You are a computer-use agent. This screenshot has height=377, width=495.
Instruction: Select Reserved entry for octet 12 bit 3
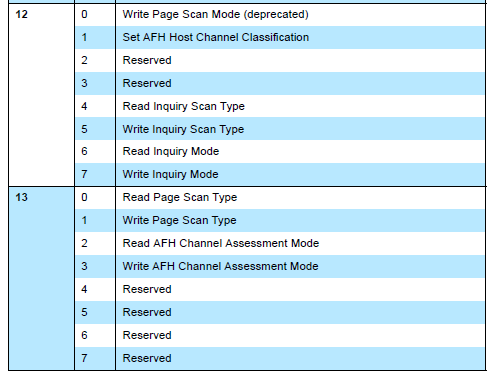coord(147,83)
